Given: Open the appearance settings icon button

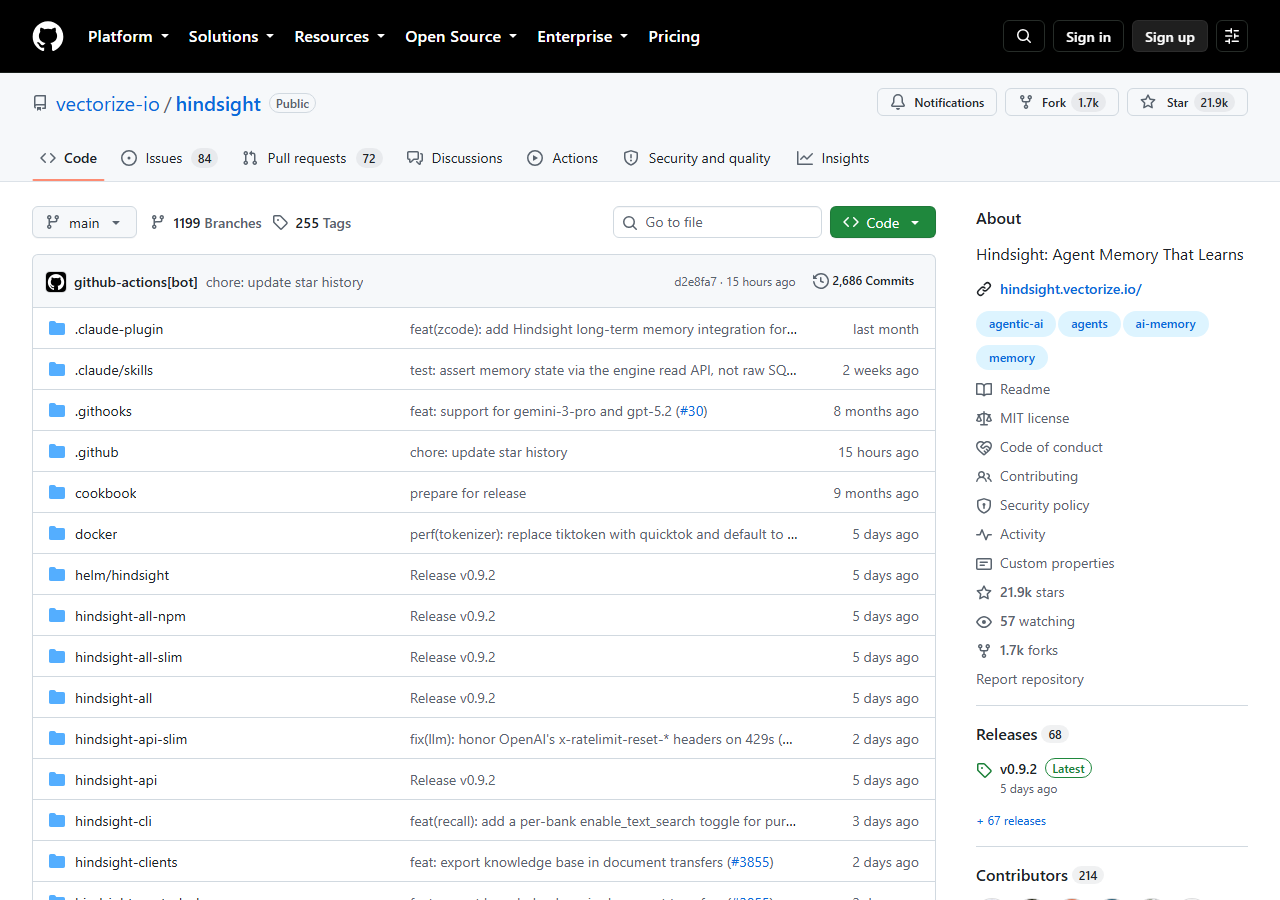Looking at the screenshot, I should (1232, 36).
